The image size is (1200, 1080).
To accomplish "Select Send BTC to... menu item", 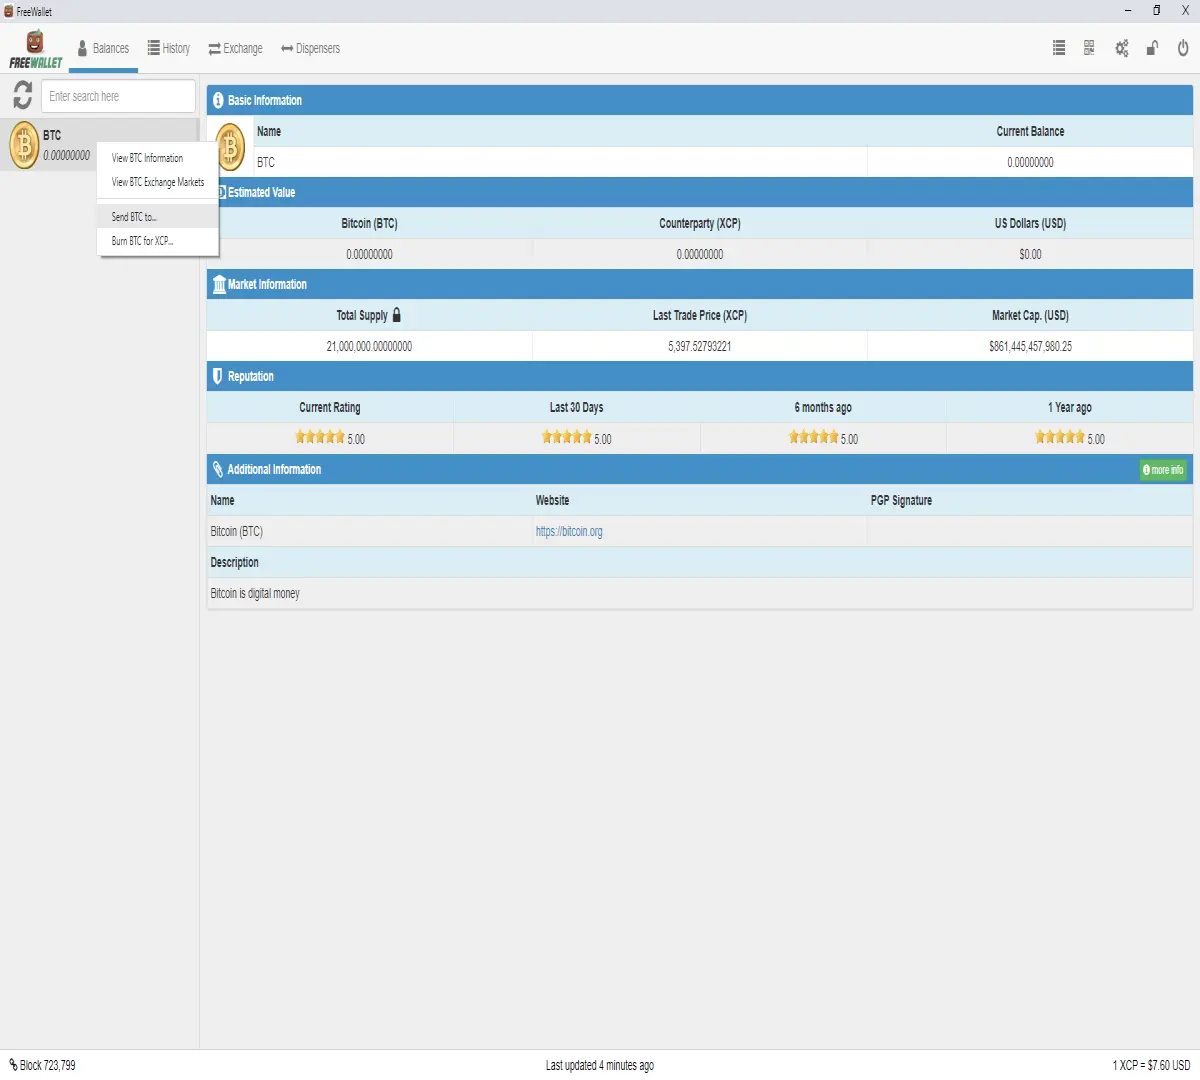I will [x=158, y=217].
